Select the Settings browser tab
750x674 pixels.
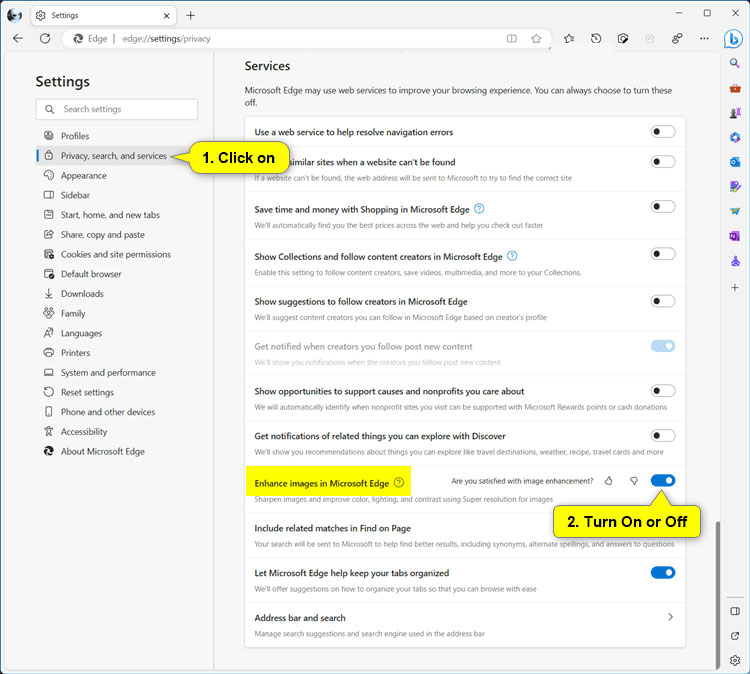103,15
